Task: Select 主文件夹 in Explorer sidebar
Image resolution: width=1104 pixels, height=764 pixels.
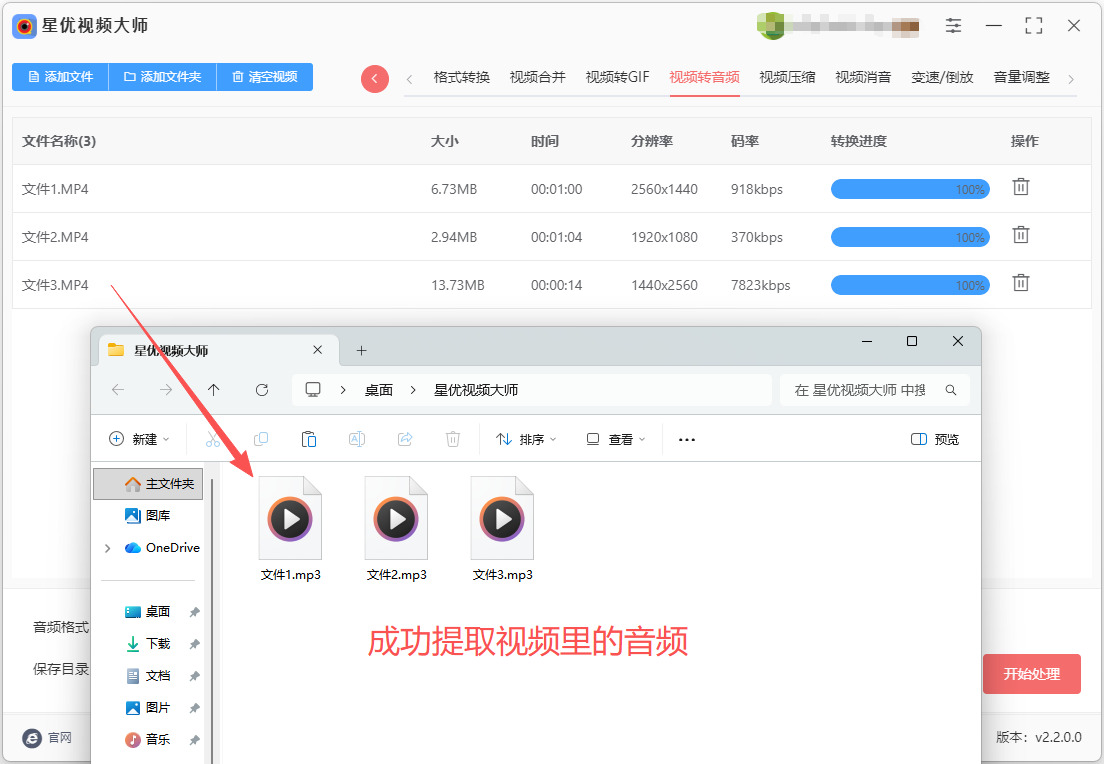Action: [x=148, y=484]
